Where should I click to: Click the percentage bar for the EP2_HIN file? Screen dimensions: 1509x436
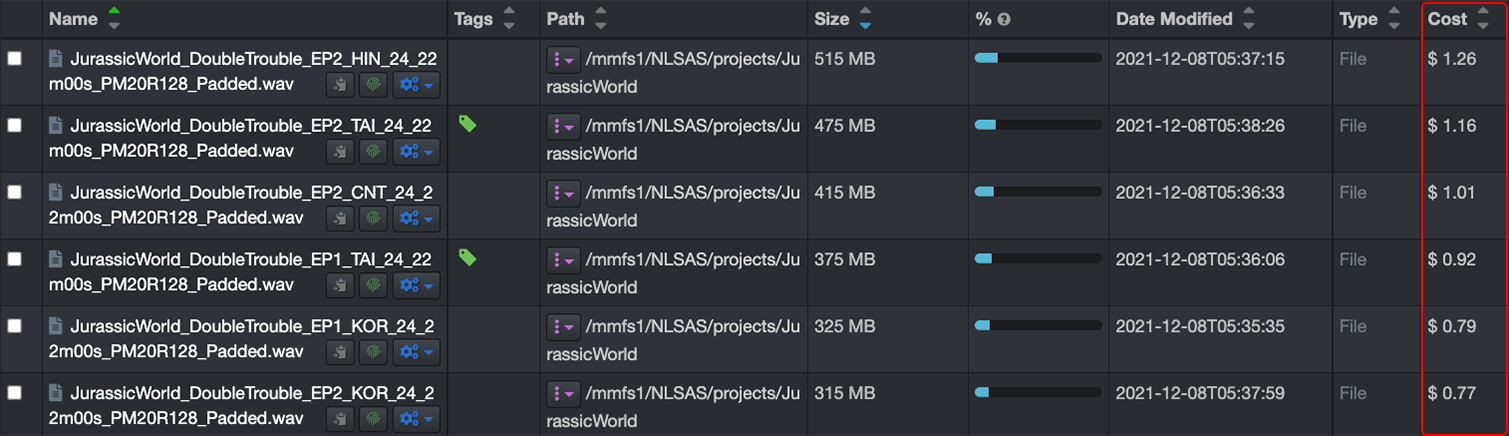(1037, 58)
